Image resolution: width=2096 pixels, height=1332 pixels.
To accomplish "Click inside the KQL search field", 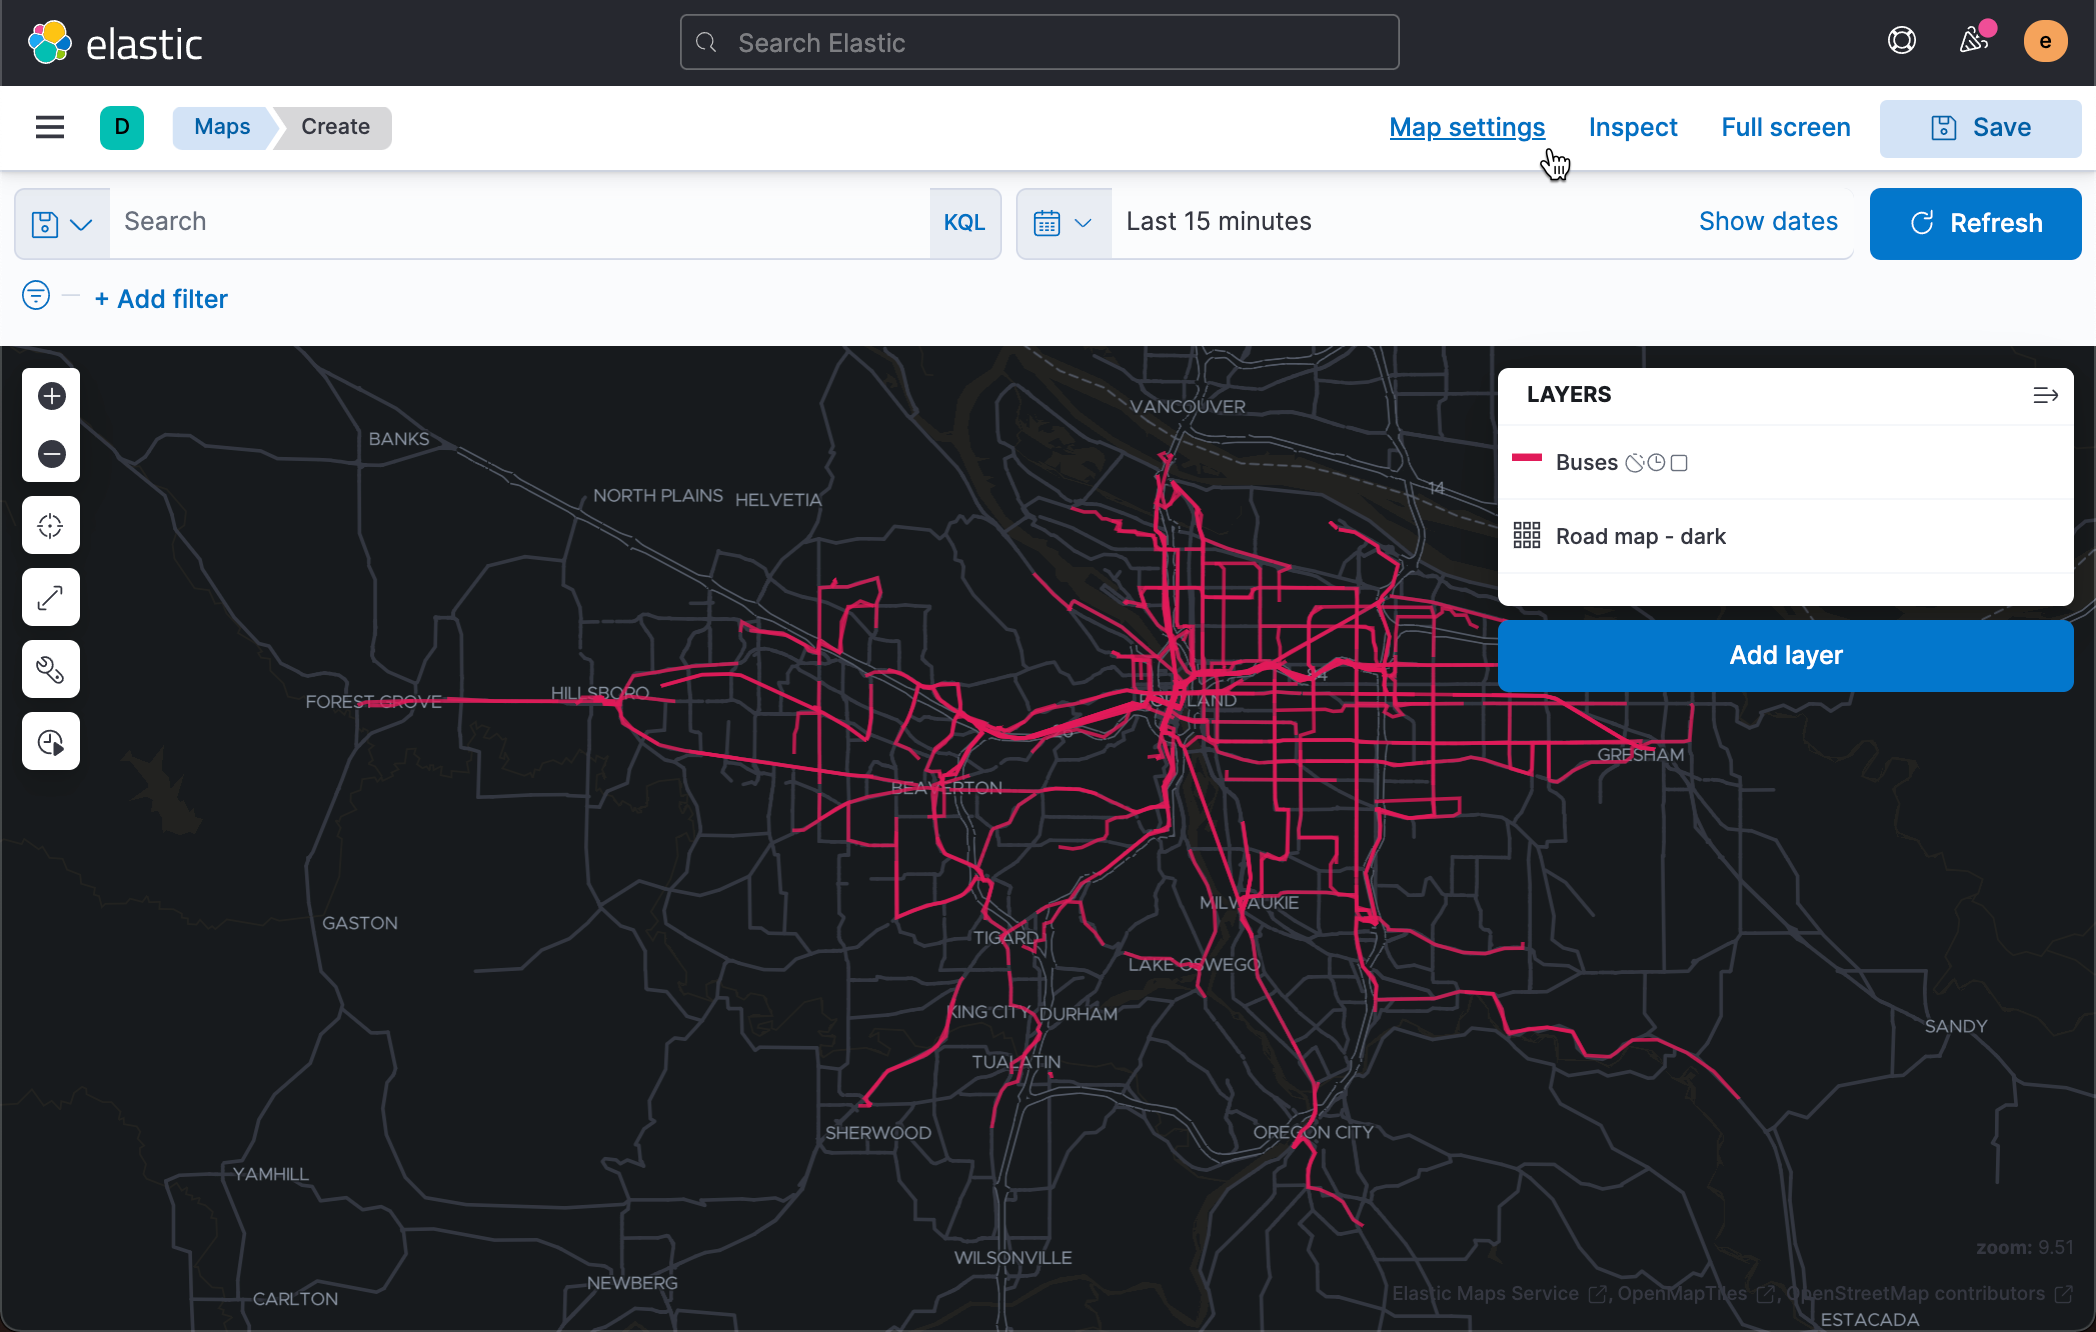I will (x=500, y=222).
